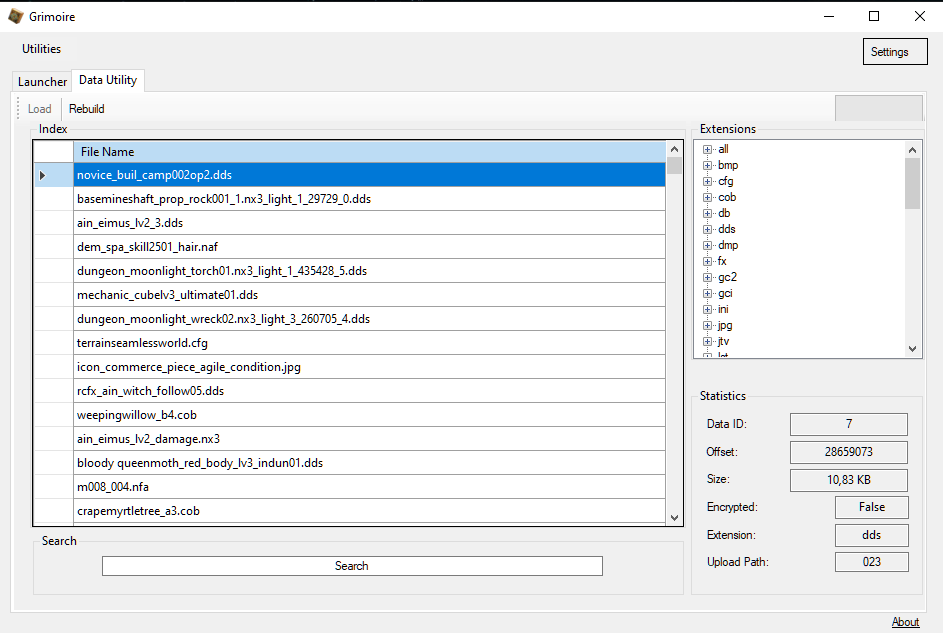943x633 pixels.
Task: Click the row selector arrow for first file
Action: pos(42,176)
